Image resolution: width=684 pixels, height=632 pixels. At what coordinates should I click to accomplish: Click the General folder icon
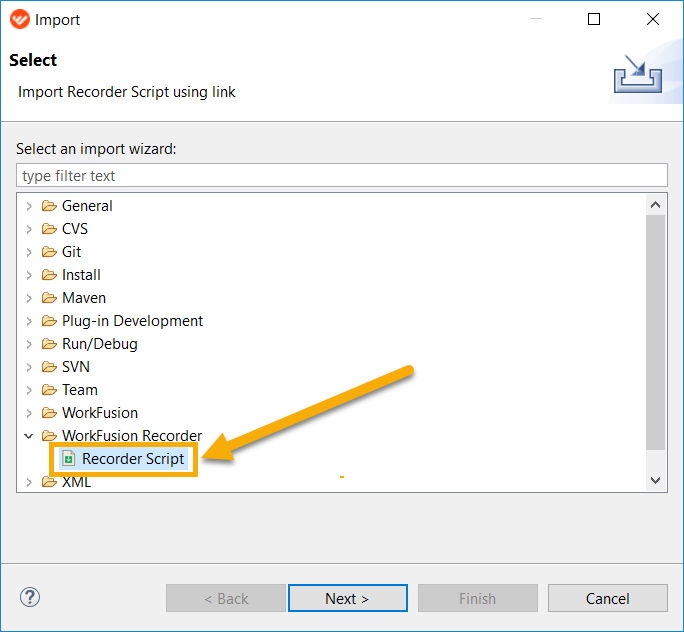coord(49,205)
